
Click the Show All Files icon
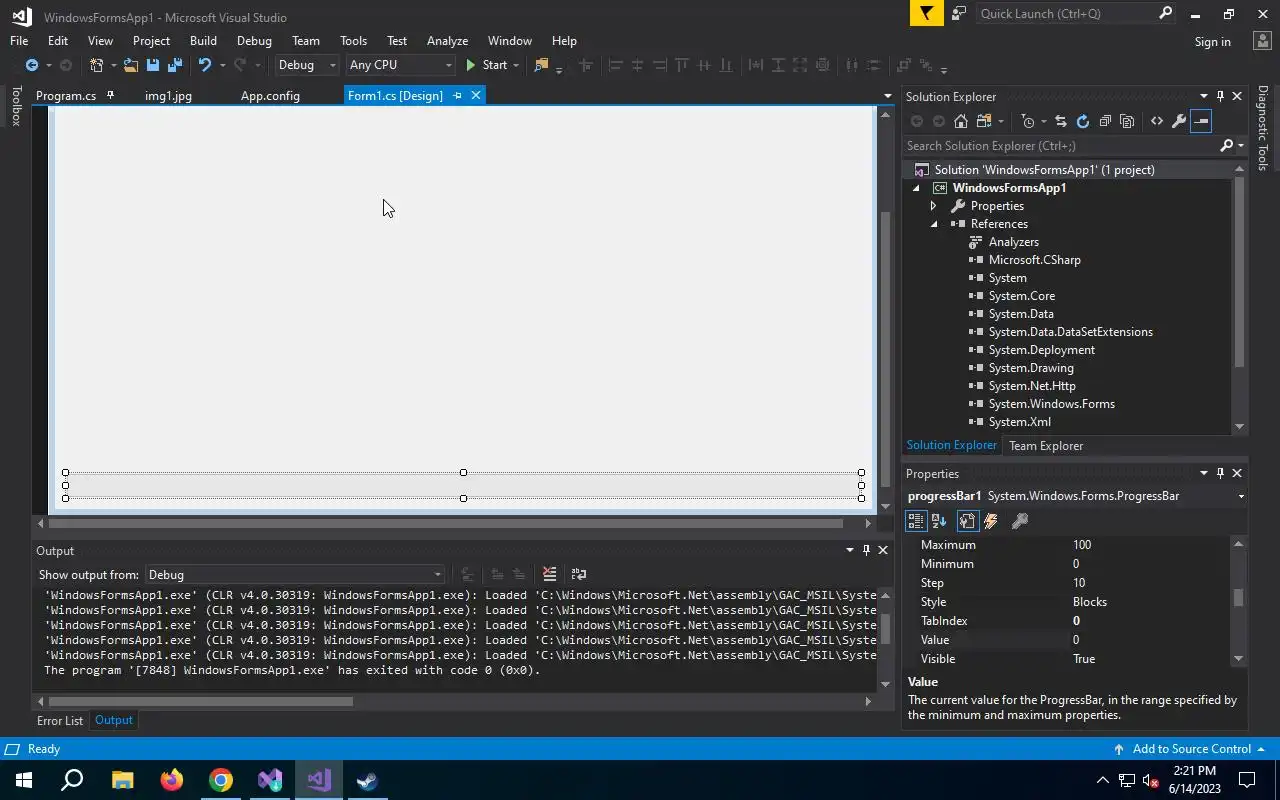coord(1127,121)
